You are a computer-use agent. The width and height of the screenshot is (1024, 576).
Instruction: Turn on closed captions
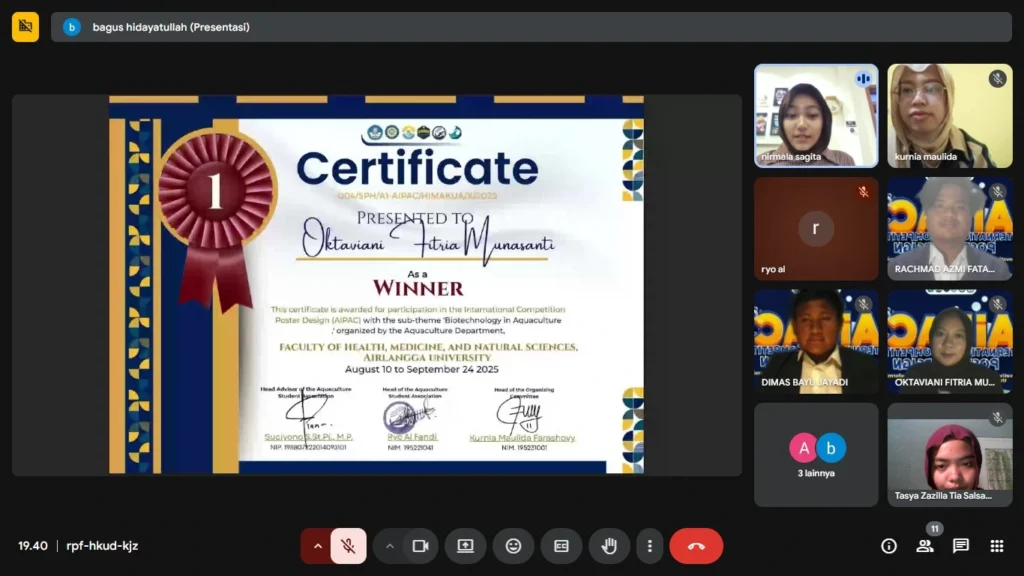click(561, 546)
